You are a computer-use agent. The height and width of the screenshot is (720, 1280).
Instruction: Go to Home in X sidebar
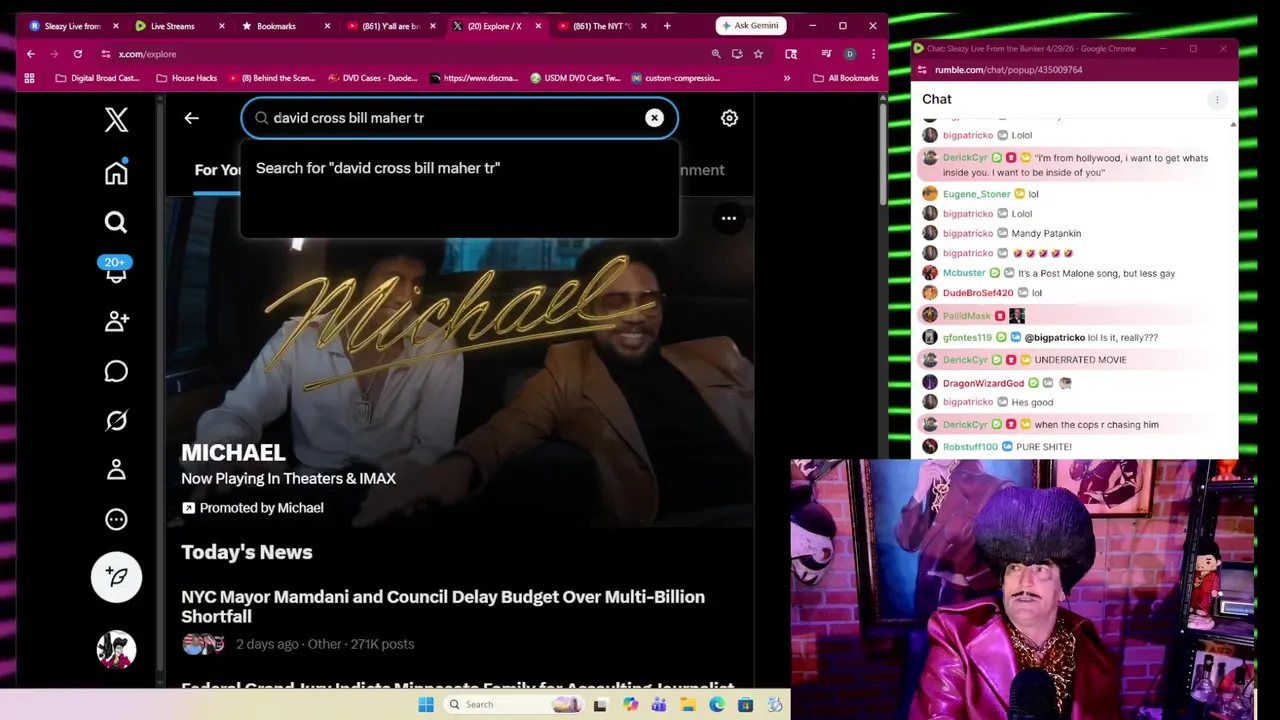coord(116,173)
